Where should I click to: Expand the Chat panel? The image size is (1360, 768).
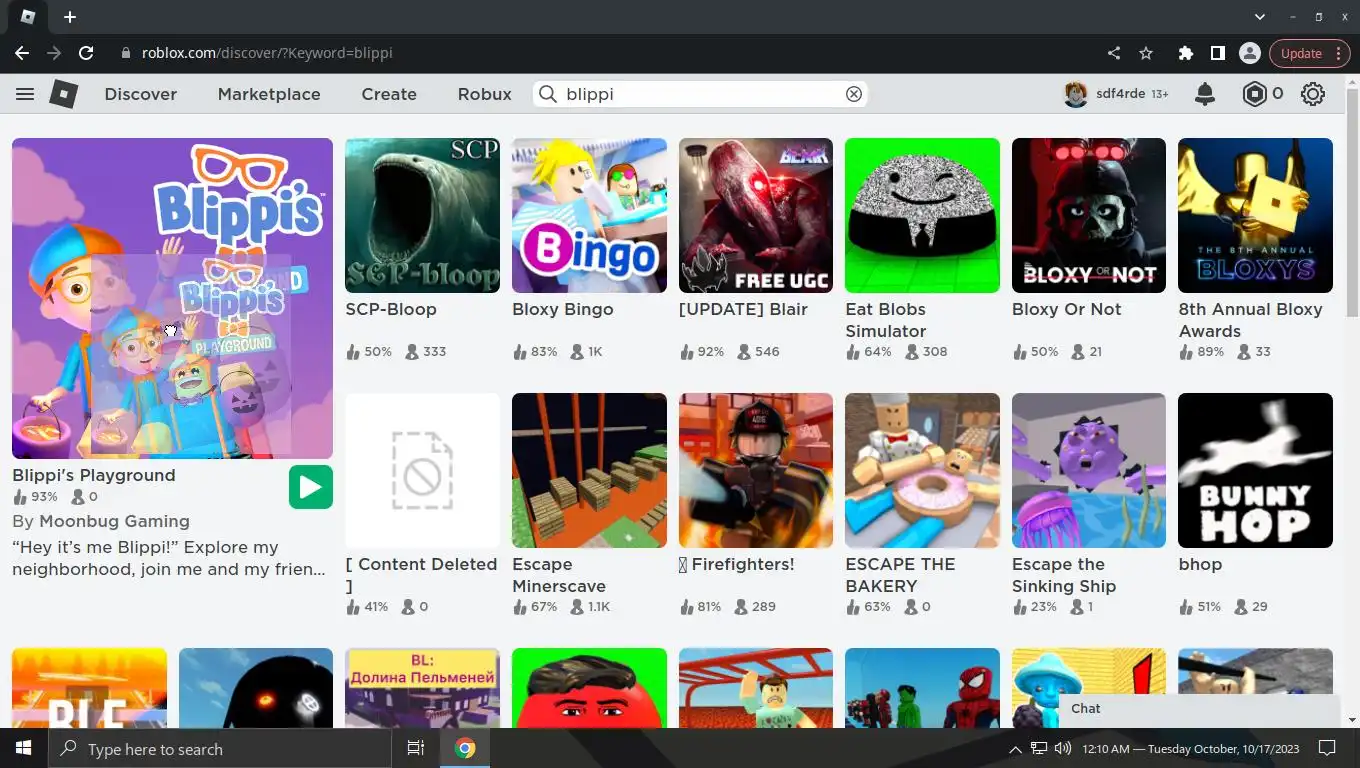coord(1200,709)
